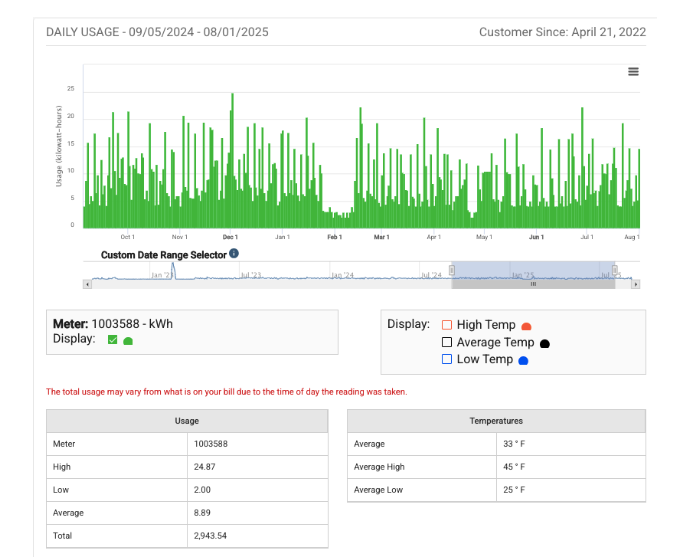Click the shaded selected range in navigator

(533, 271)
